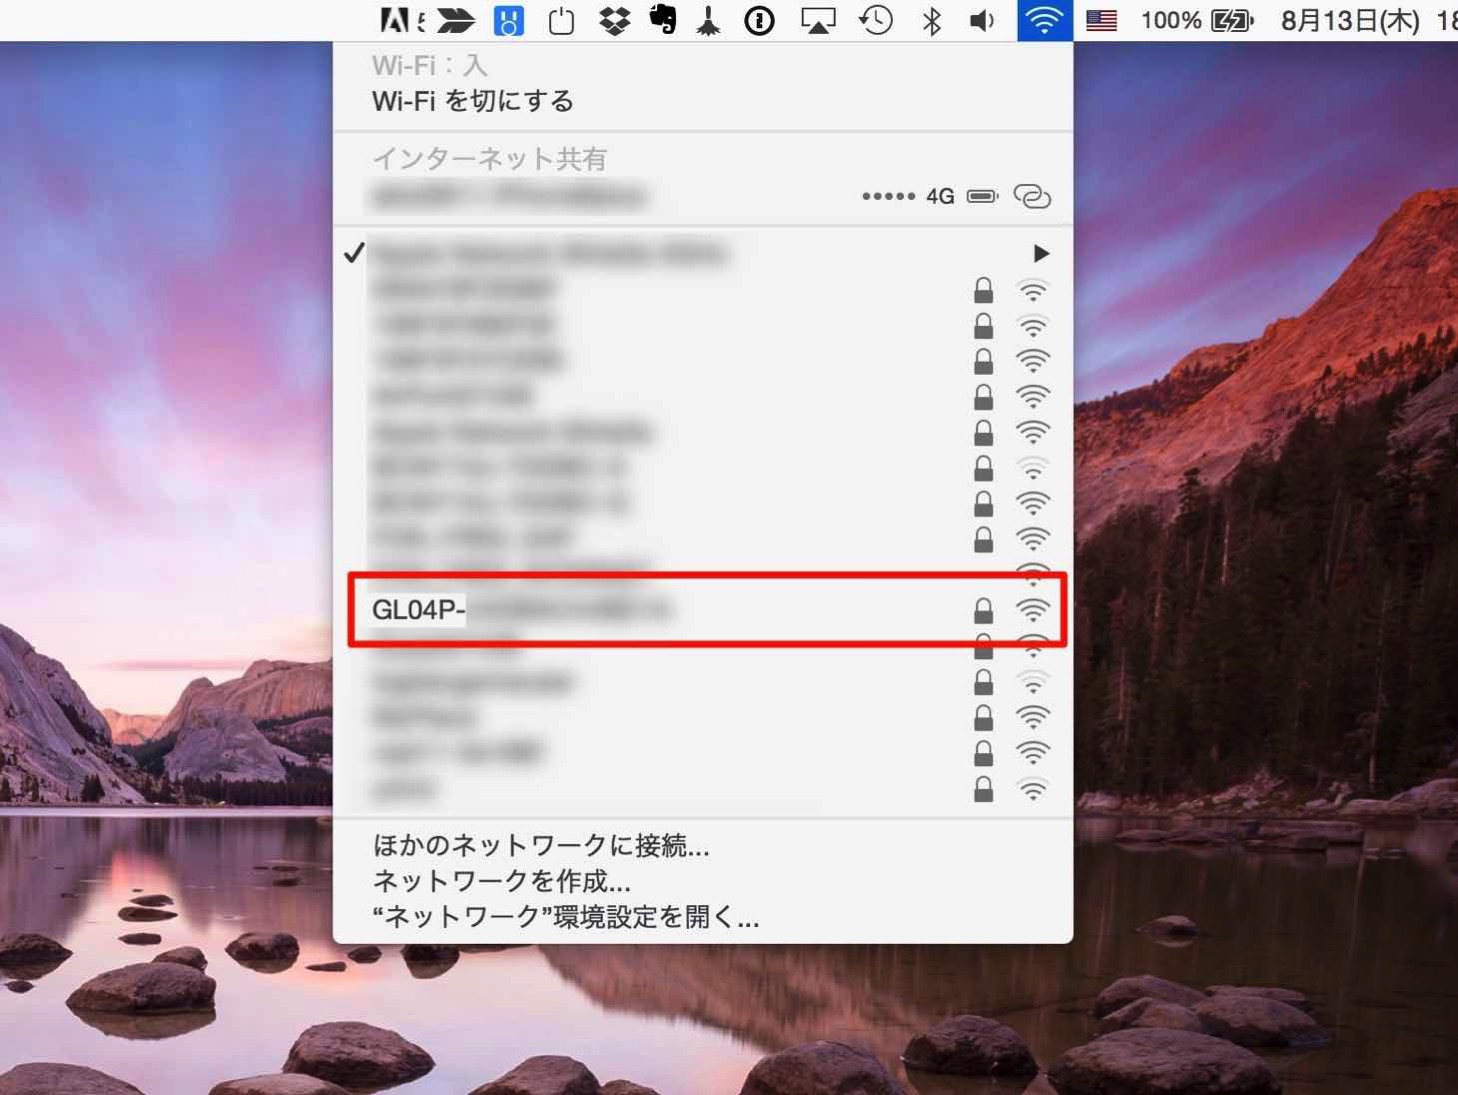This screenshot has height=1095, width=1458.
Task: Open the Time Machine clock icon
Action: [x=875, y=20]
